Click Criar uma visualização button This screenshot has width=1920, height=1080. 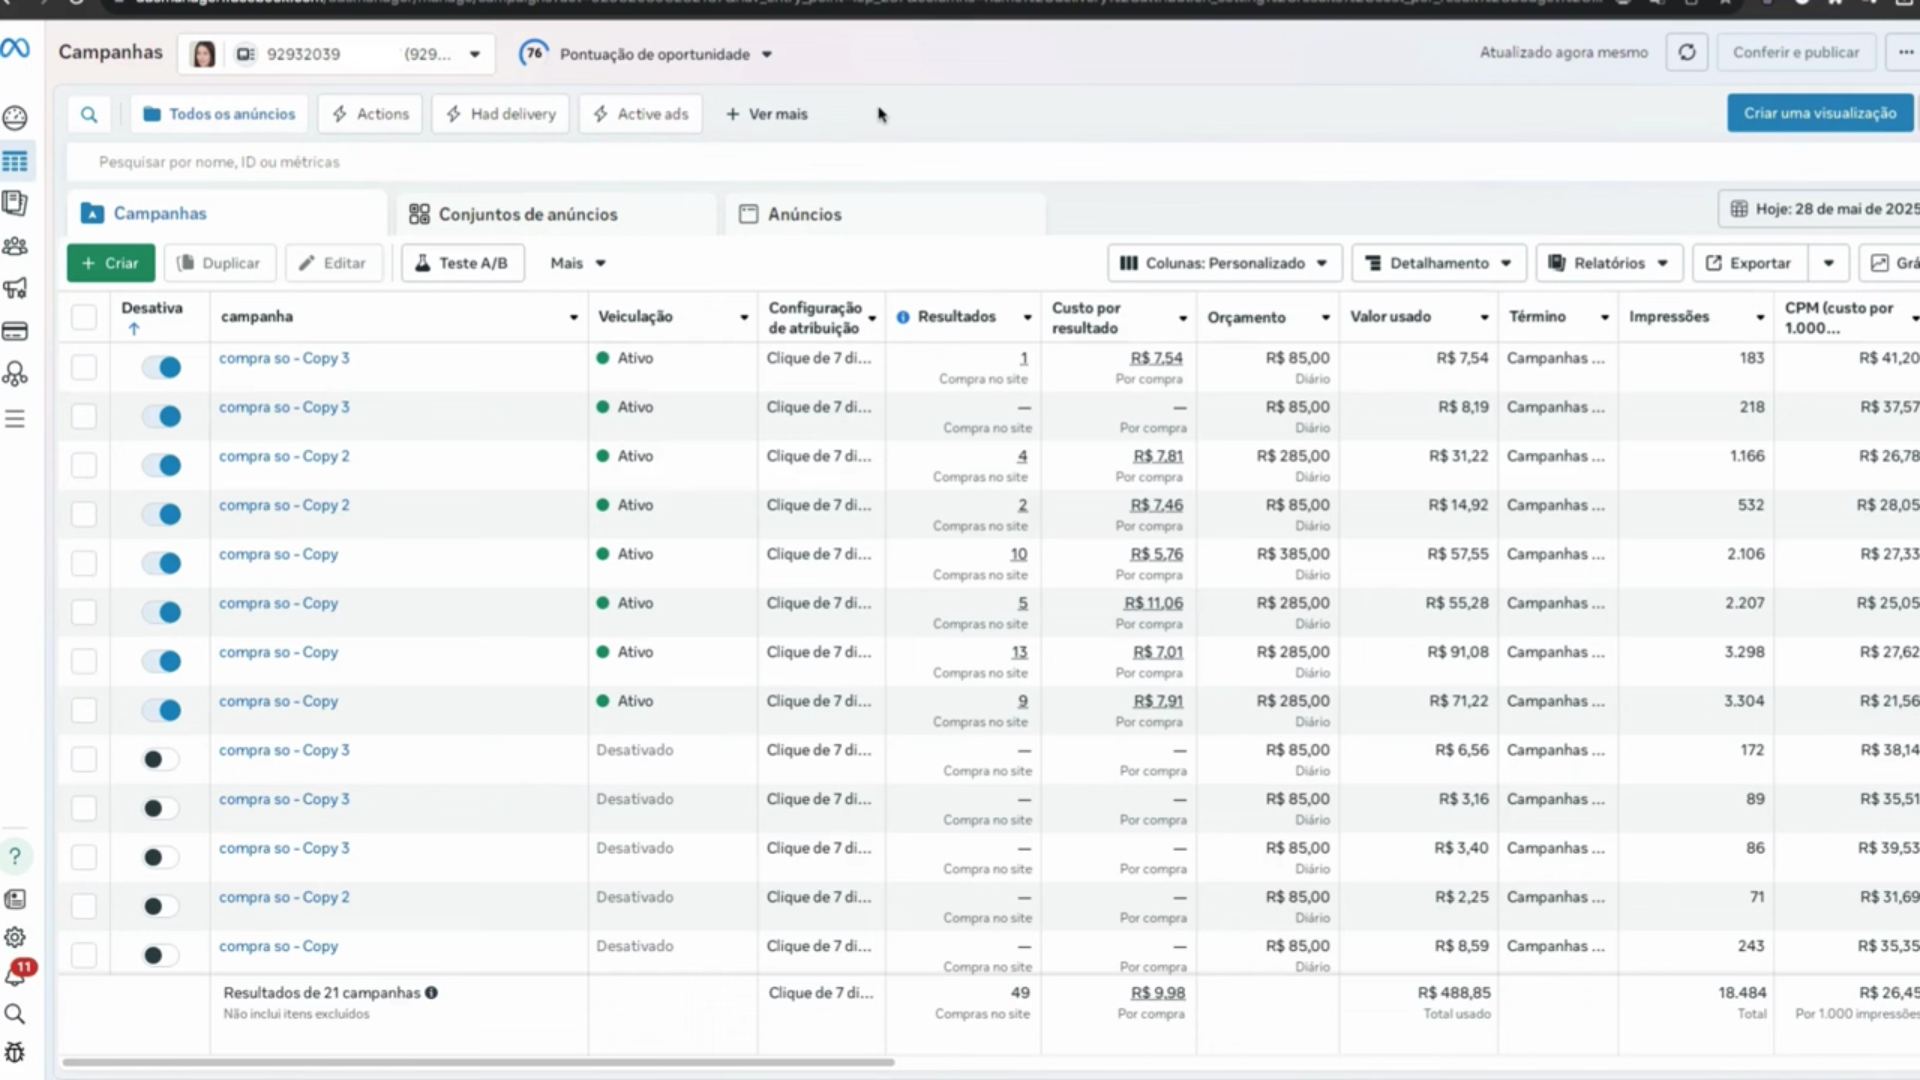[1819, 113]
